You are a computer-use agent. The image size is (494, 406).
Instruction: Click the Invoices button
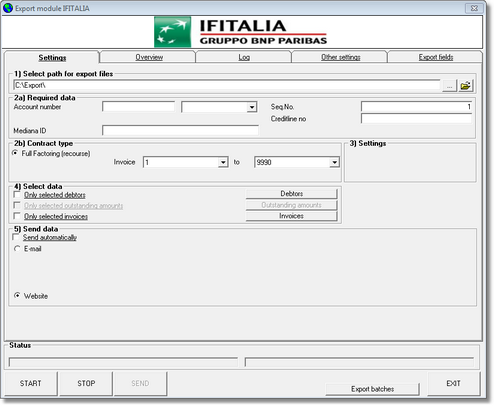click(292, 216)
